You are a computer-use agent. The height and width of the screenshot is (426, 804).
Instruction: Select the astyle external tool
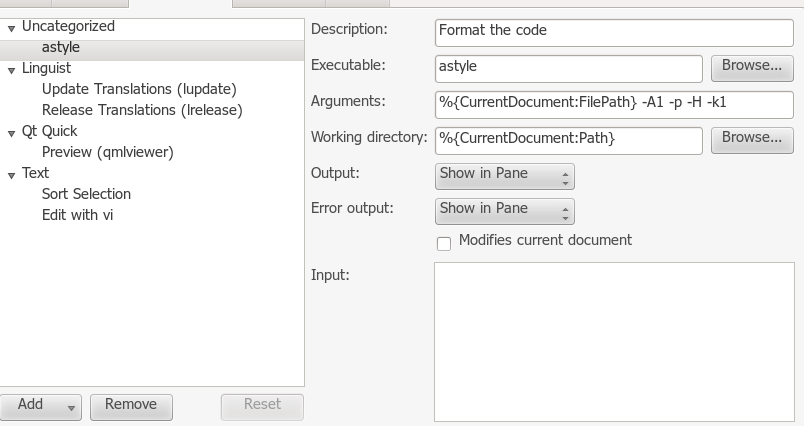click(61, 47)
